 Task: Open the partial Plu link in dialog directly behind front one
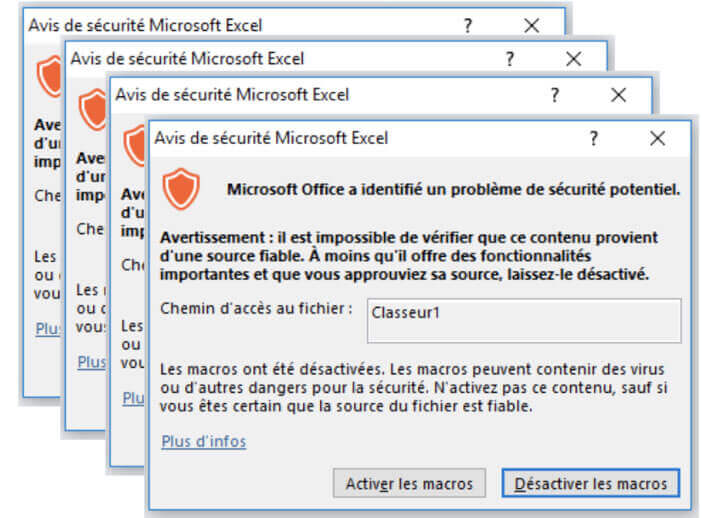coord(133,398)
